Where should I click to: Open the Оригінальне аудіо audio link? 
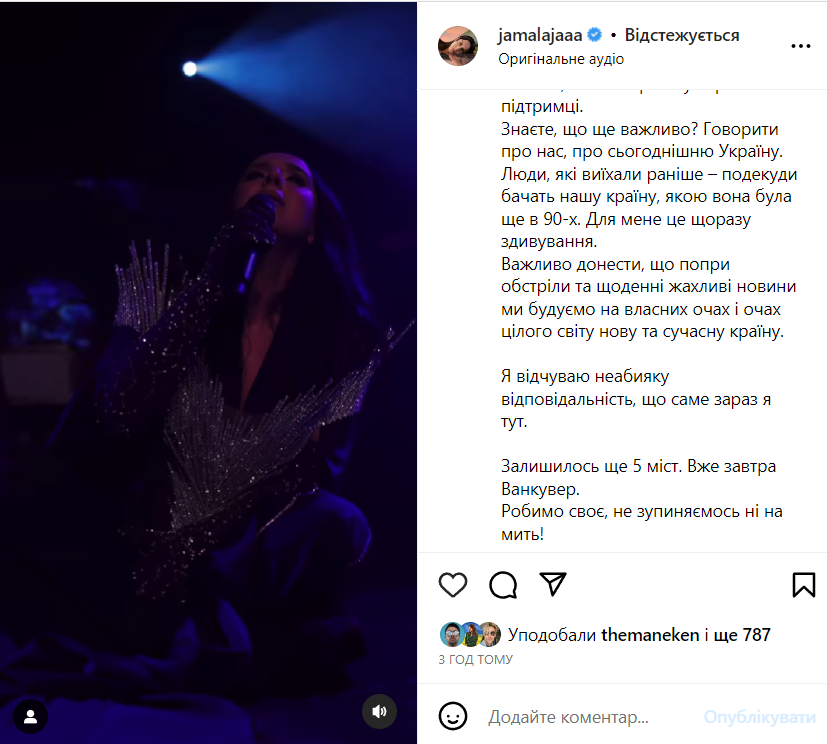click(561, 59)
